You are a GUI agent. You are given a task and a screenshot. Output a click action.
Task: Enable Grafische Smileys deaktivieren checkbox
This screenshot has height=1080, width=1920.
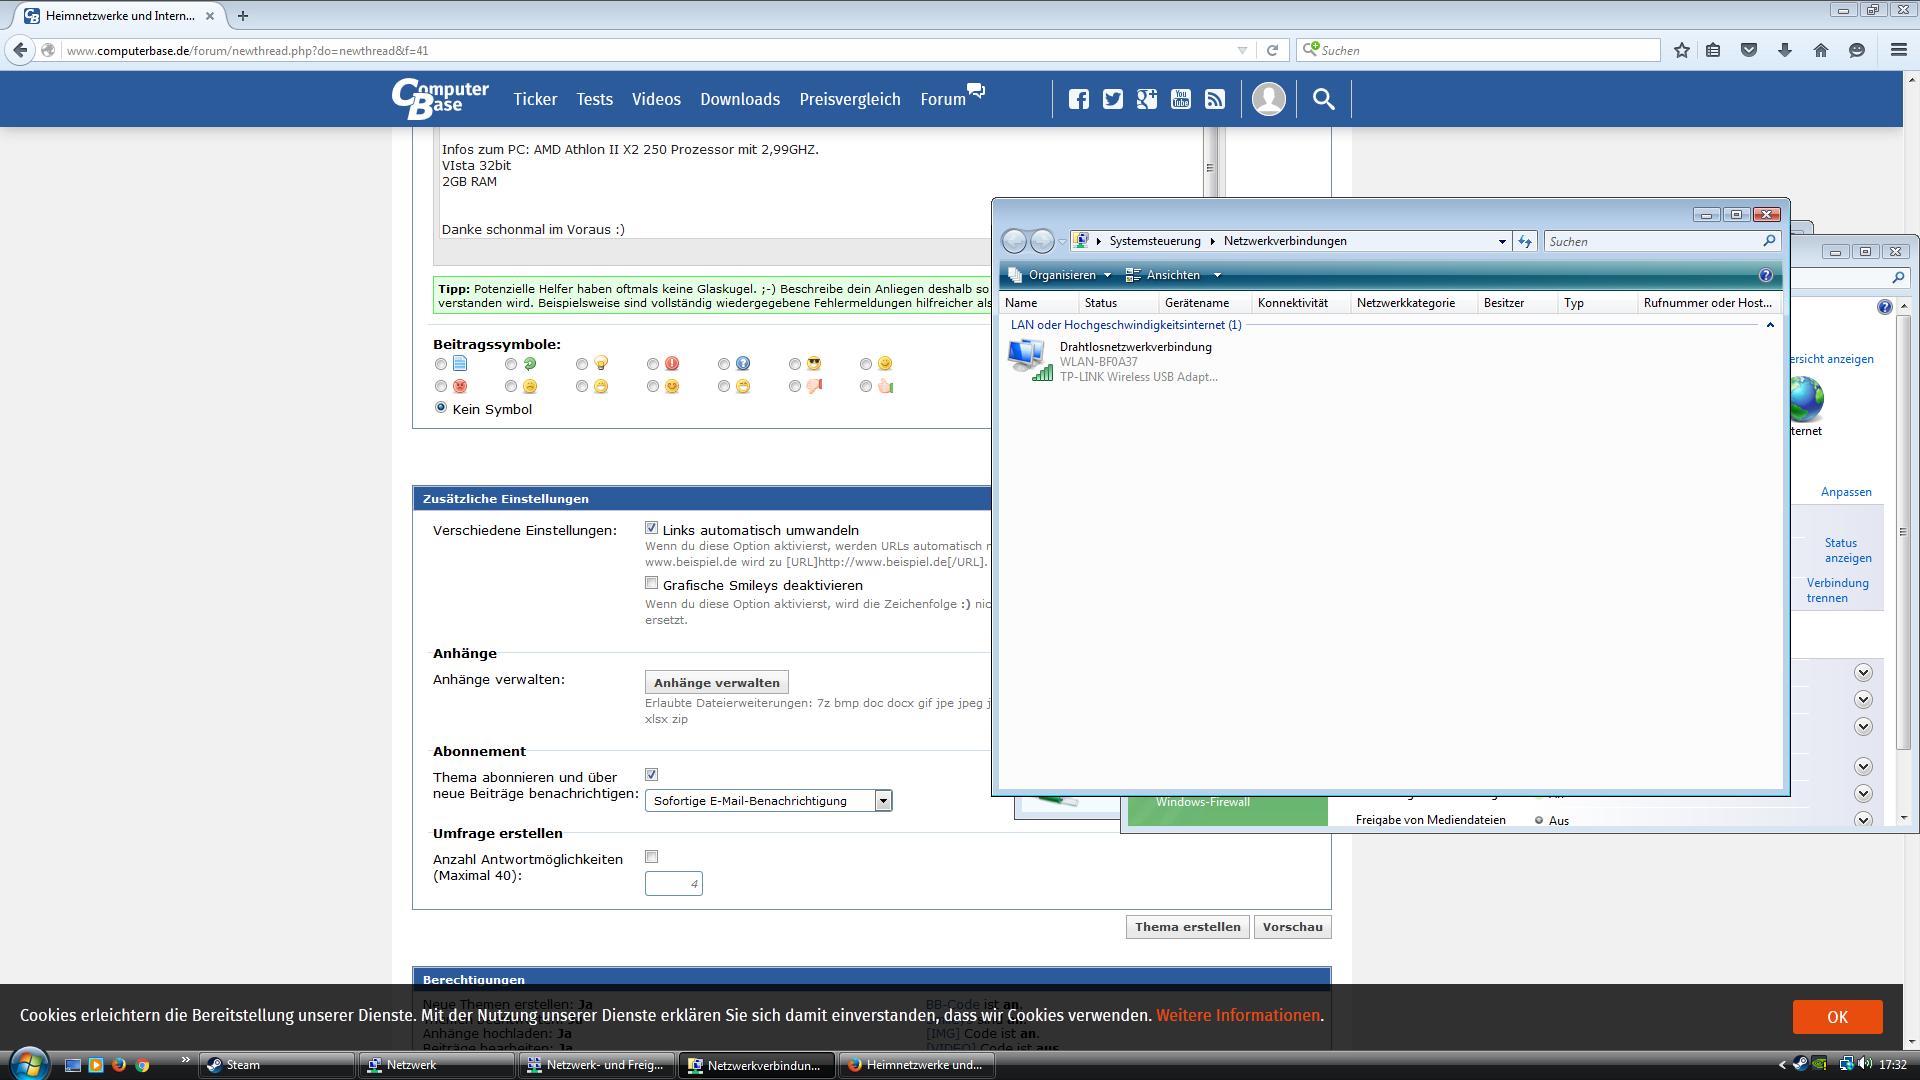(652, 583)
